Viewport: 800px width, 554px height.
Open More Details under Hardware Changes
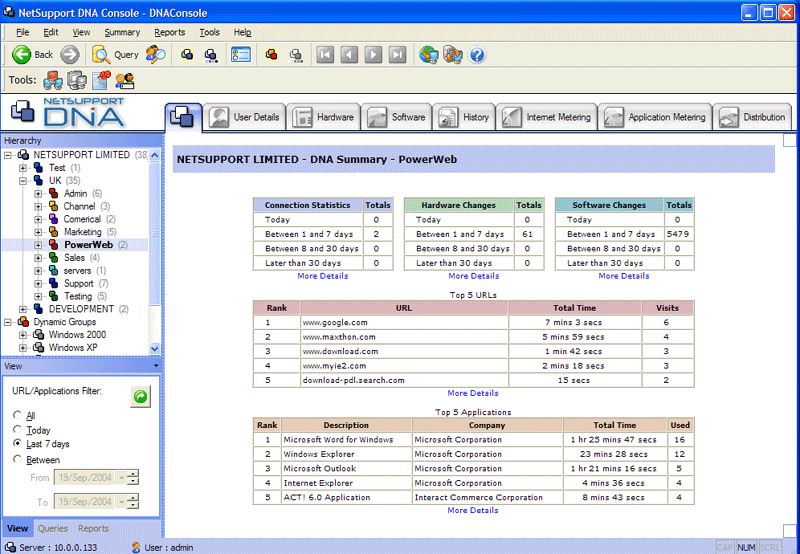(473, 276)
